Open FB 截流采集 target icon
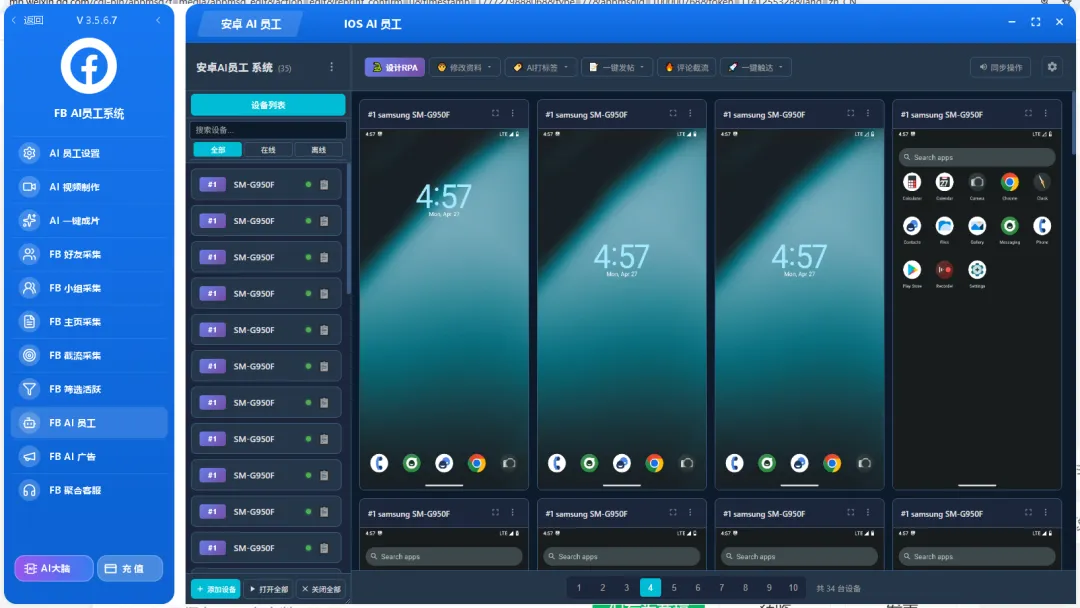1080x608 pixels. click(29, 355)
